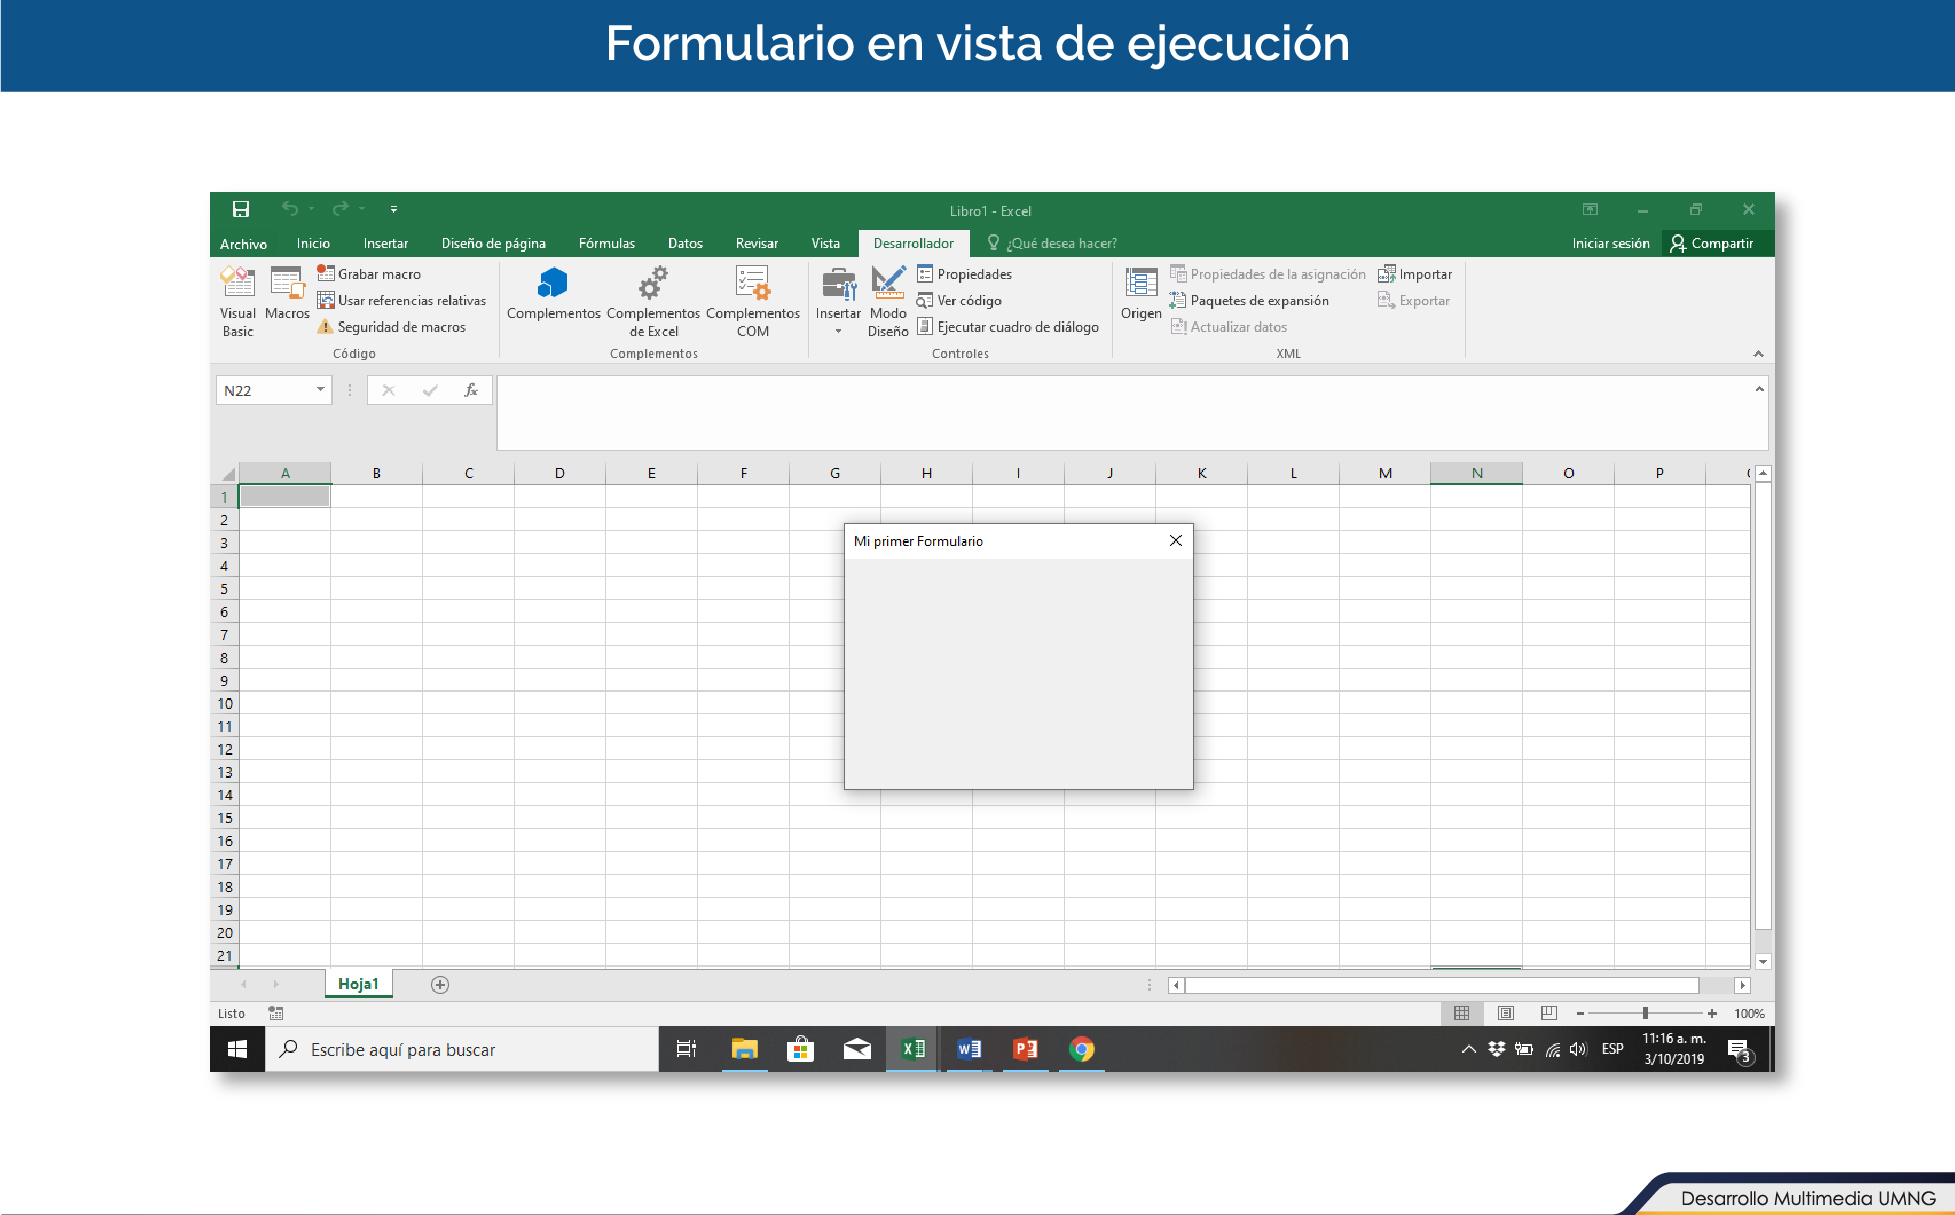Viewport: 1955px width, 1215px height.
Task: Click the Ver código icon
Action: click(x=925, y=301)
